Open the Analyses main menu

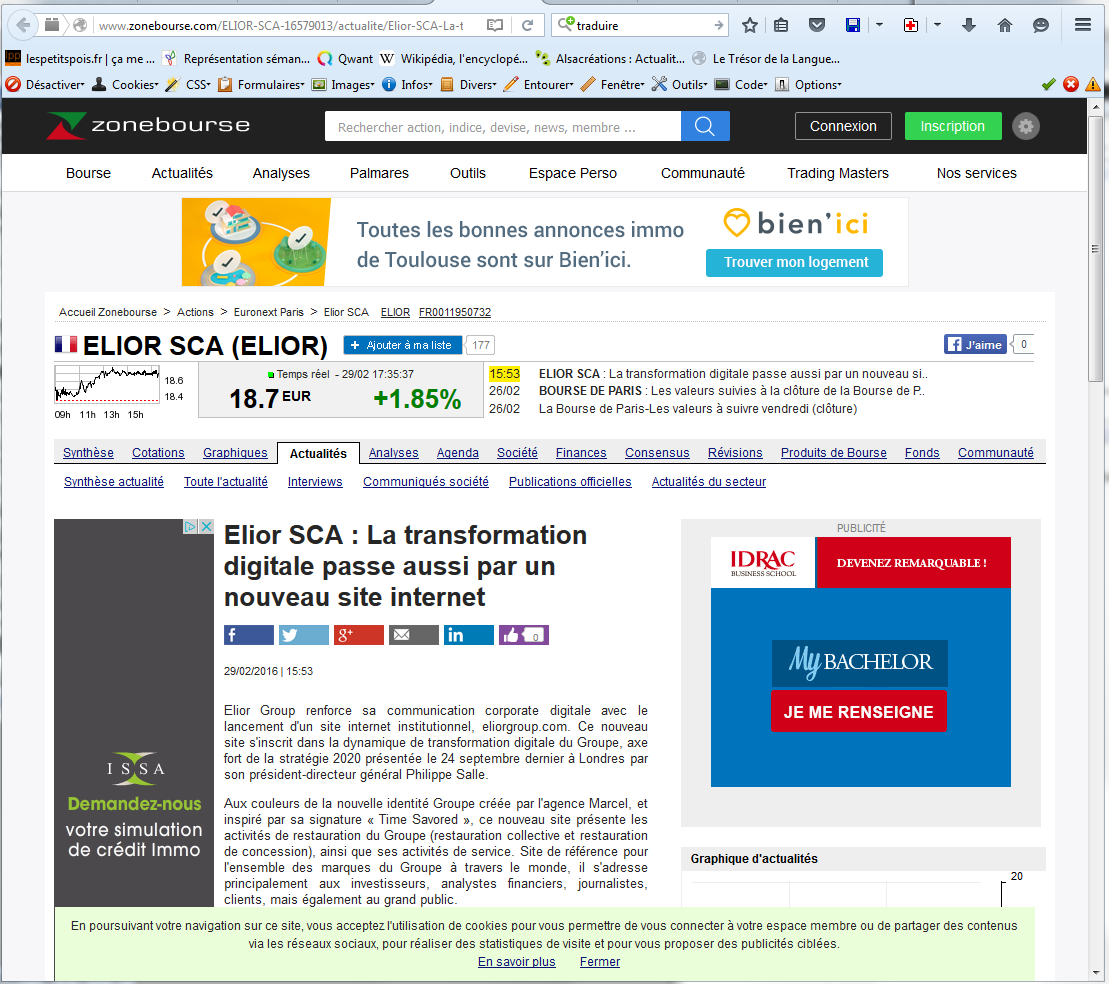[x=281, y=173]
